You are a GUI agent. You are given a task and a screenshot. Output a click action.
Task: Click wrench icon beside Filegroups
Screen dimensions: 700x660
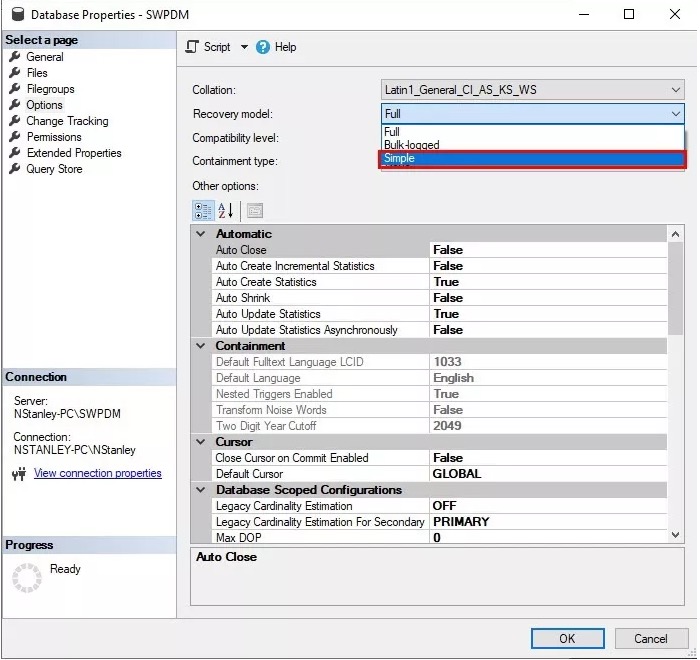click(15, 89)
